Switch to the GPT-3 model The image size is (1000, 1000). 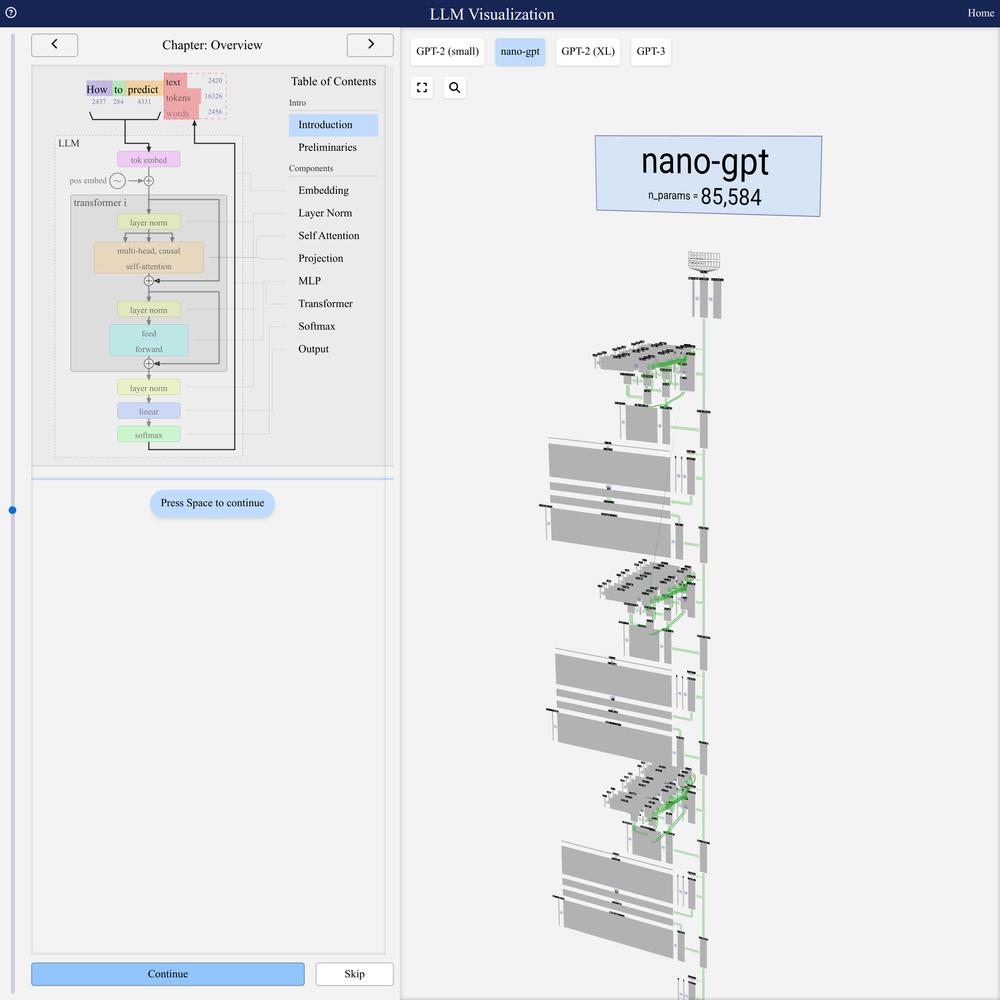click(x=651, y=52)
